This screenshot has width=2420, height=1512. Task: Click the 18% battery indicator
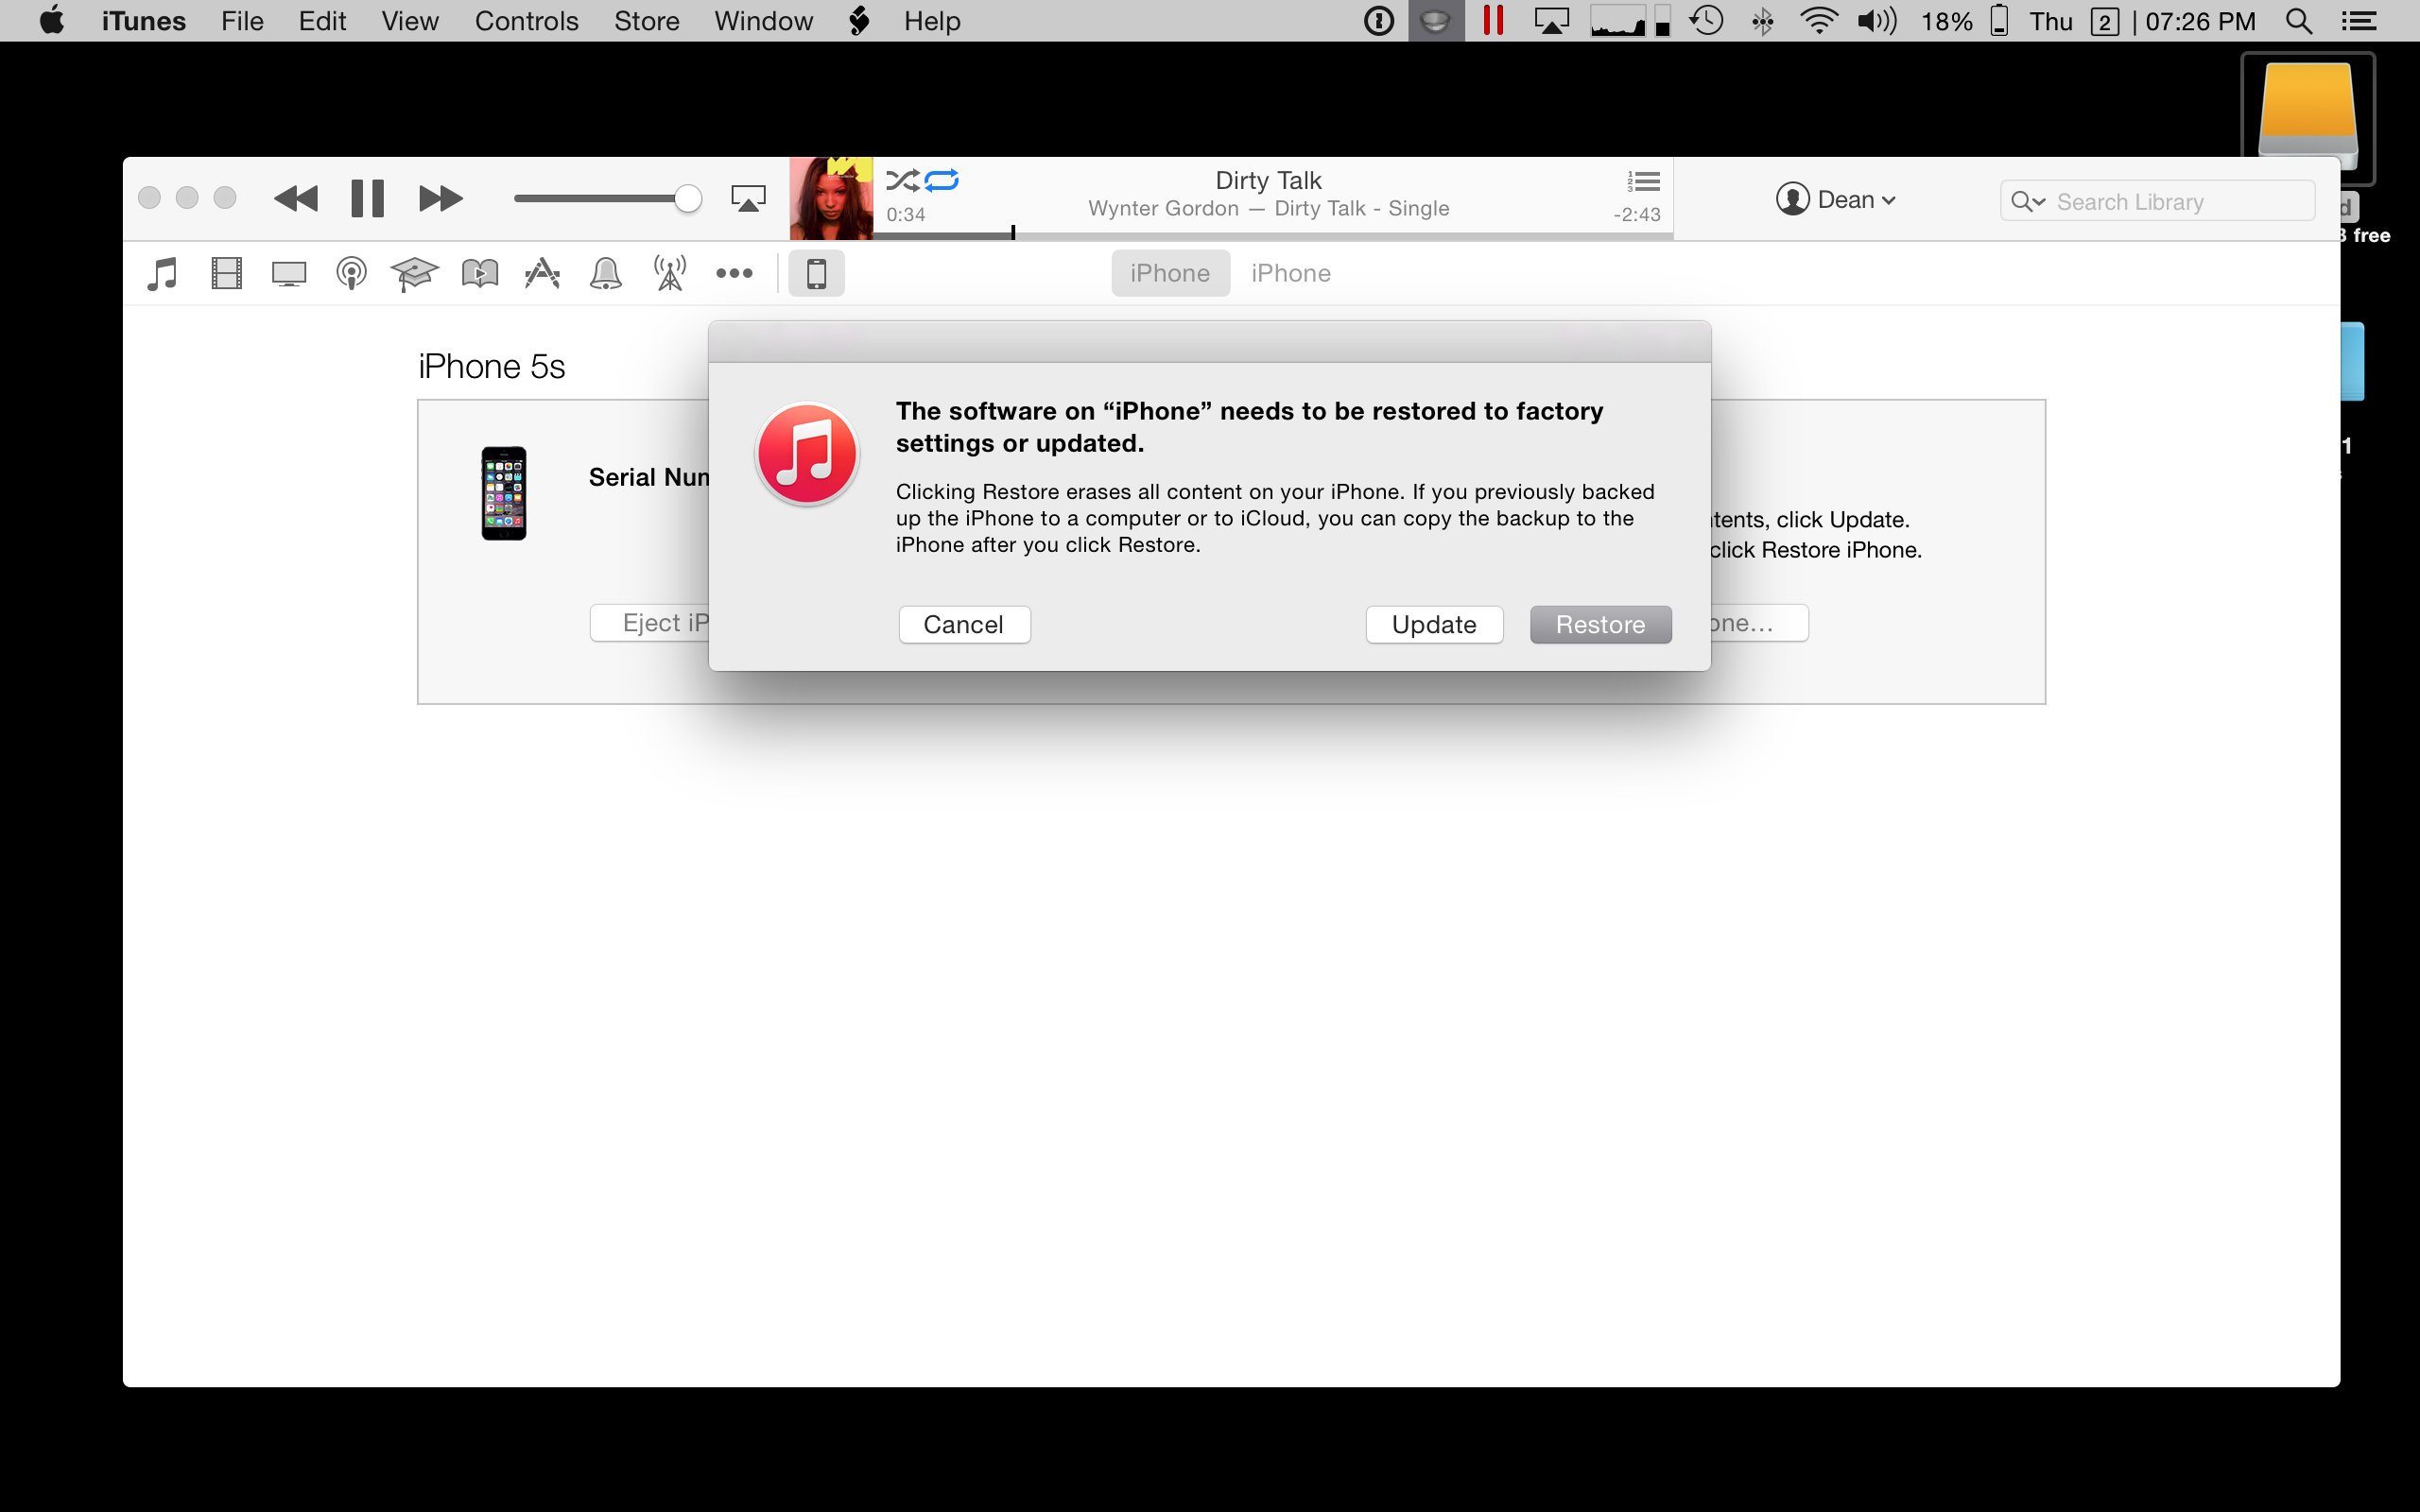pos(1964,21)
